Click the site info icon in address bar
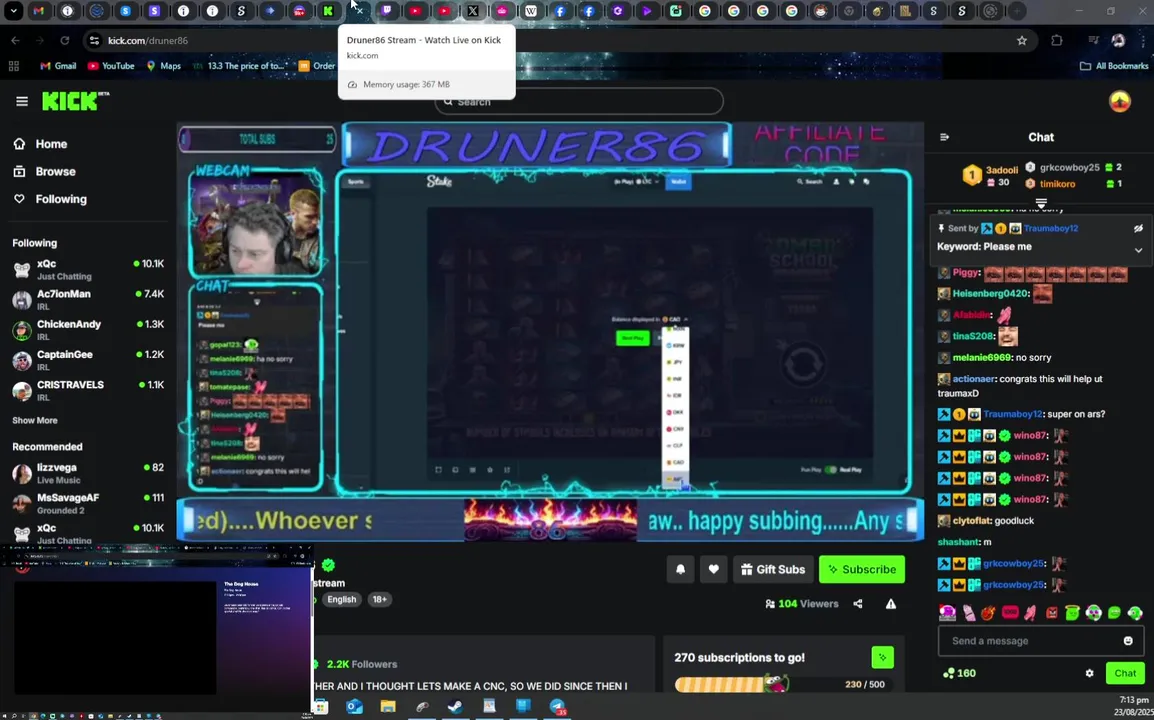The image size is (1154, 720). (x=93, y=40)
